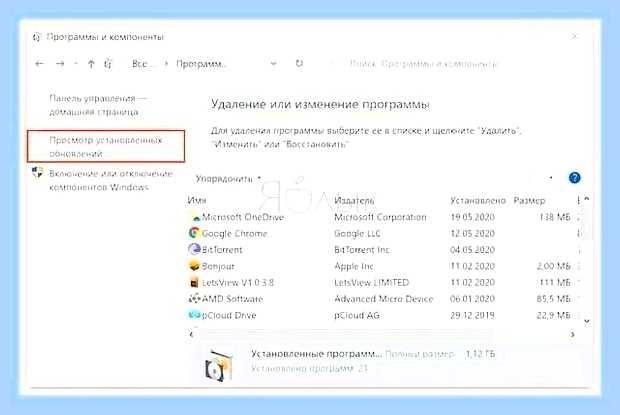Click the BitTorrent icon
This screenshot has height=415, width=620.
(x=194, y=249)
